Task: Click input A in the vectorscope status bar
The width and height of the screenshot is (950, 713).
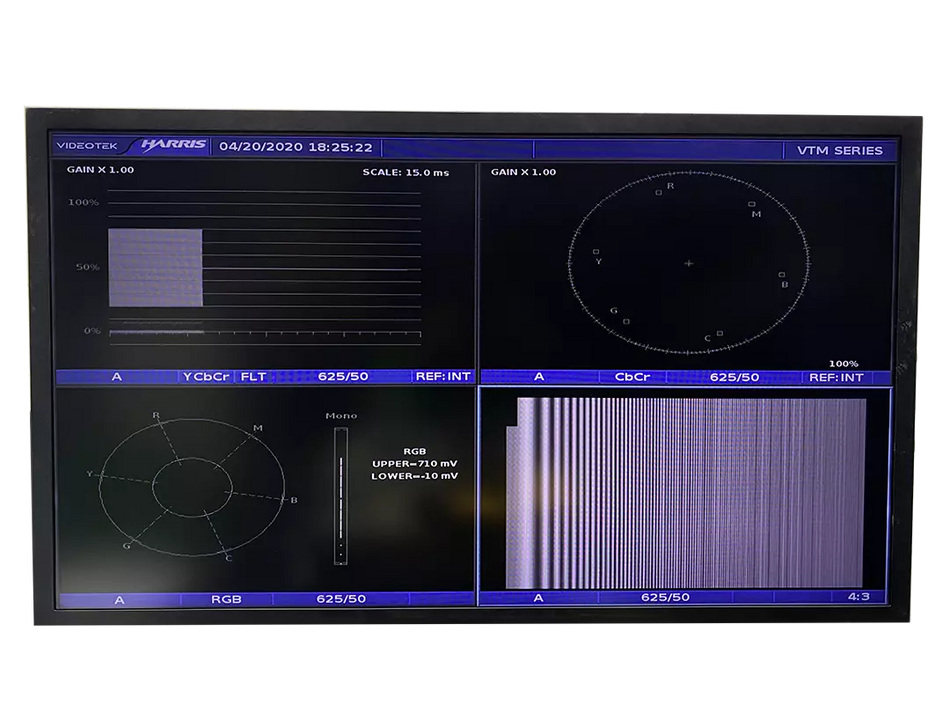Action: point(539,377)
